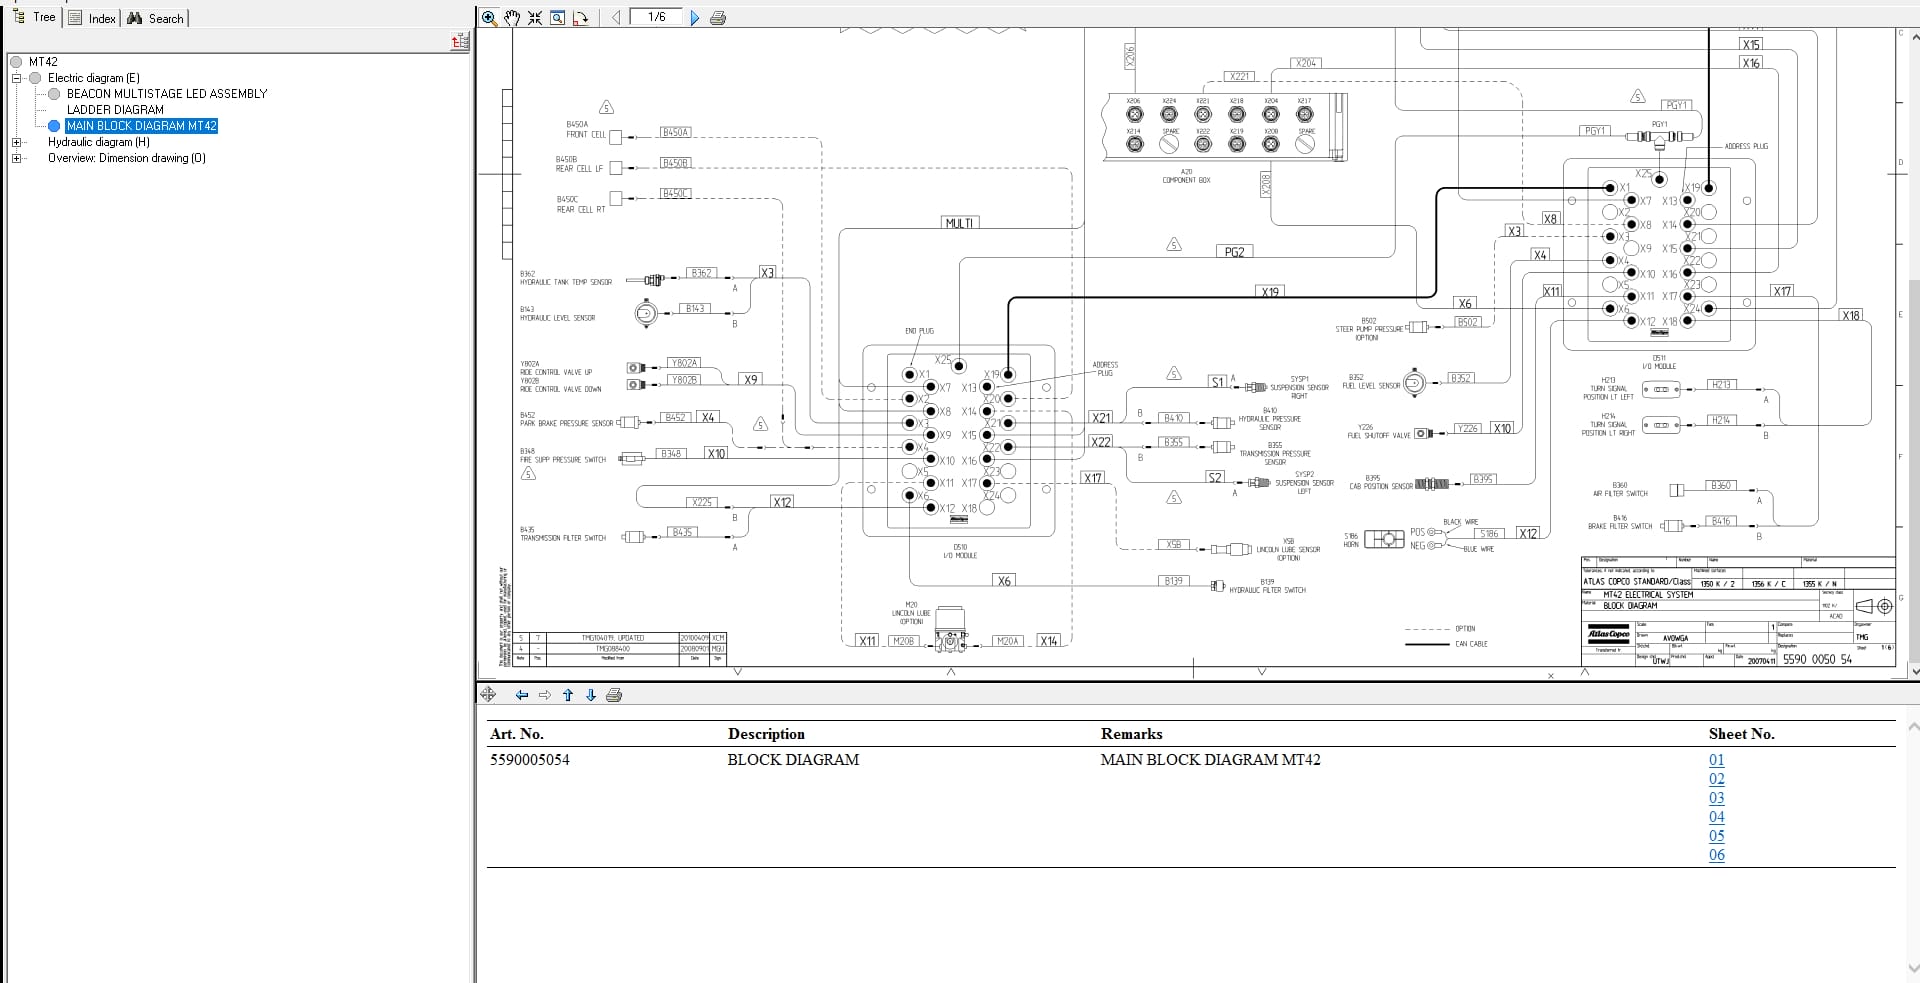Go to the previous sheet arrow
This screenshot has height=983, width=1920.
(616, 17)
